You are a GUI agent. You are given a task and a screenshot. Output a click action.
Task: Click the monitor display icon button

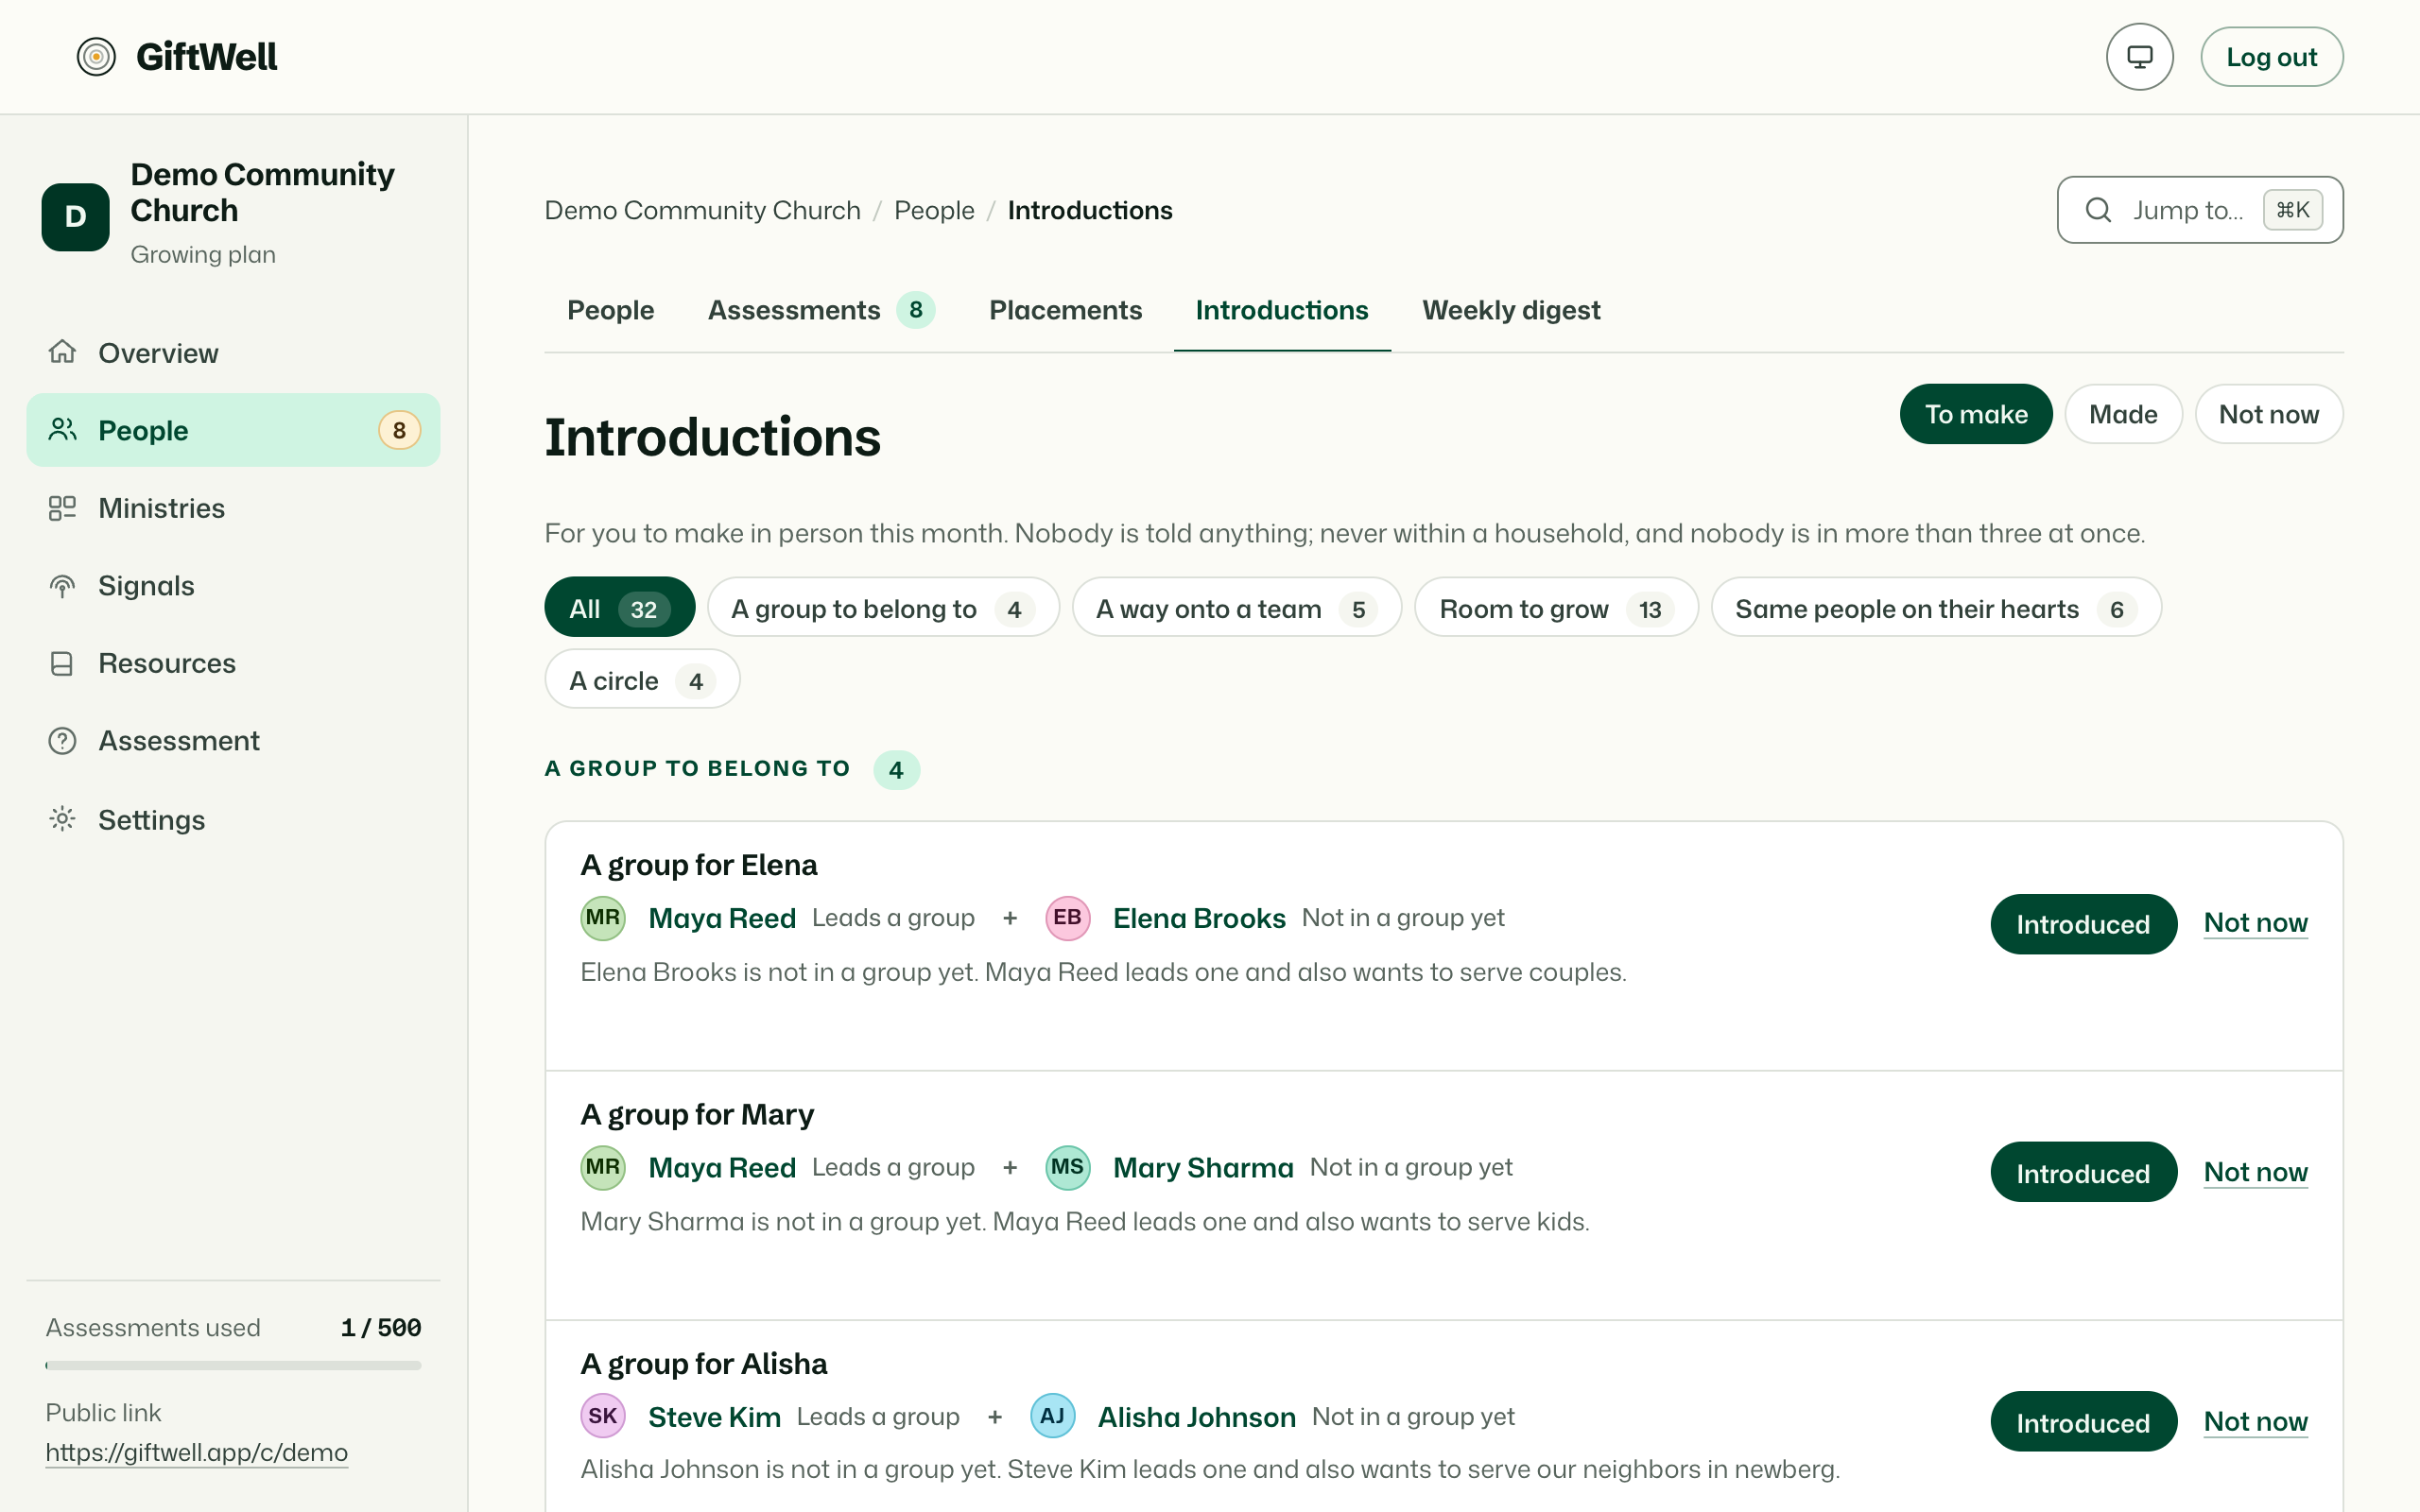(2139, 57)
